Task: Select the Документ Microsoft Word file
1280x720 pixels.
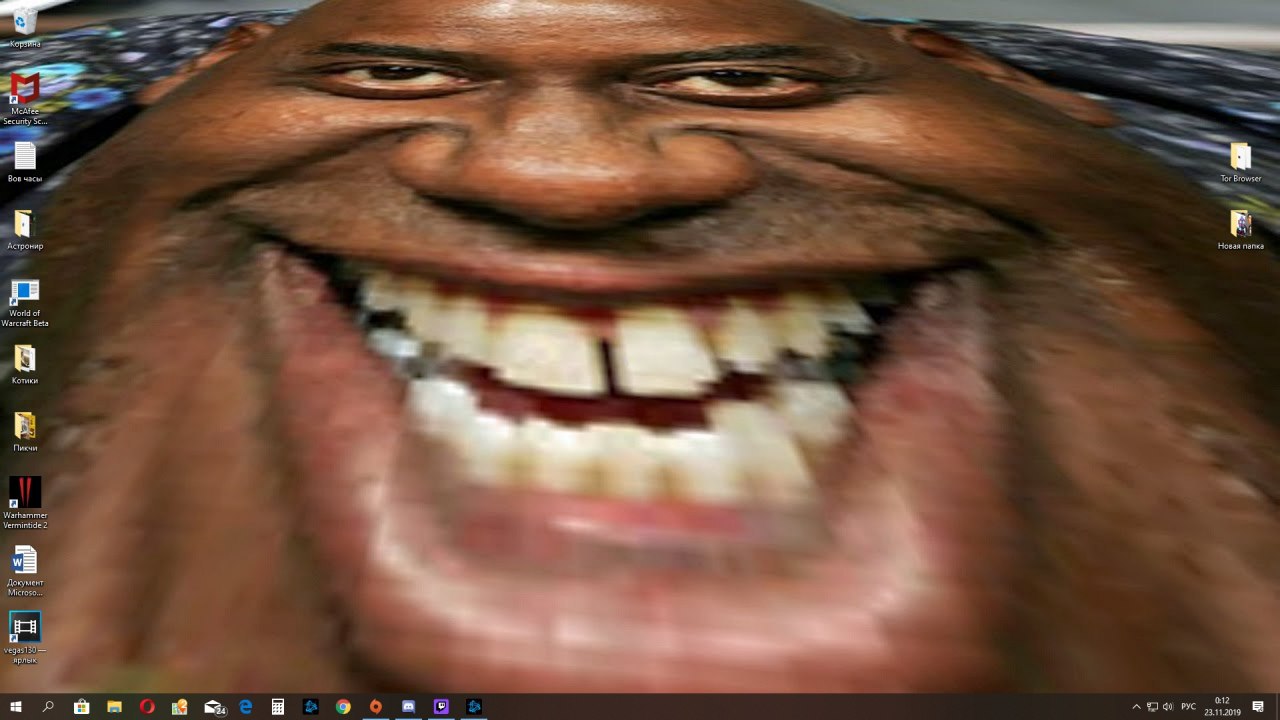Action: [x=25, y=571]
